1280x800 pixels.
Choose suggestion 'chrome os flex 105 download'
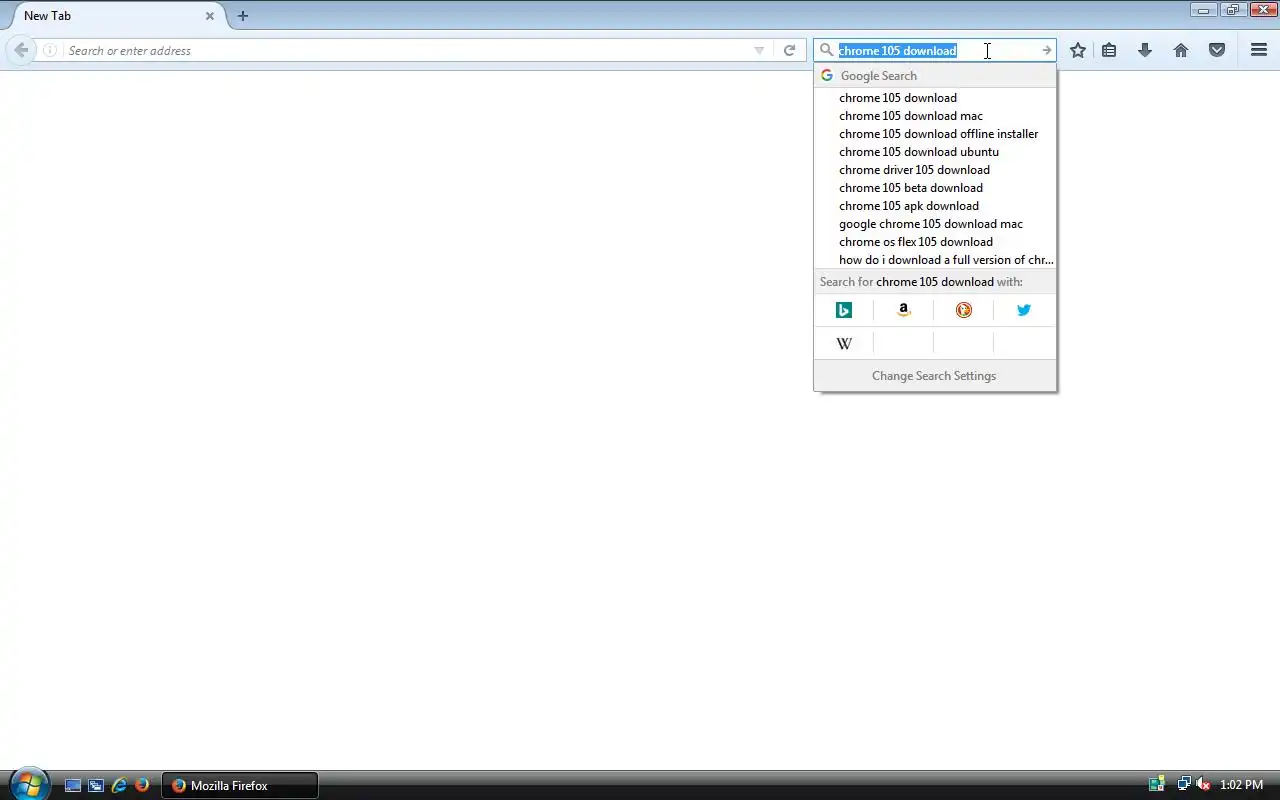935,242
